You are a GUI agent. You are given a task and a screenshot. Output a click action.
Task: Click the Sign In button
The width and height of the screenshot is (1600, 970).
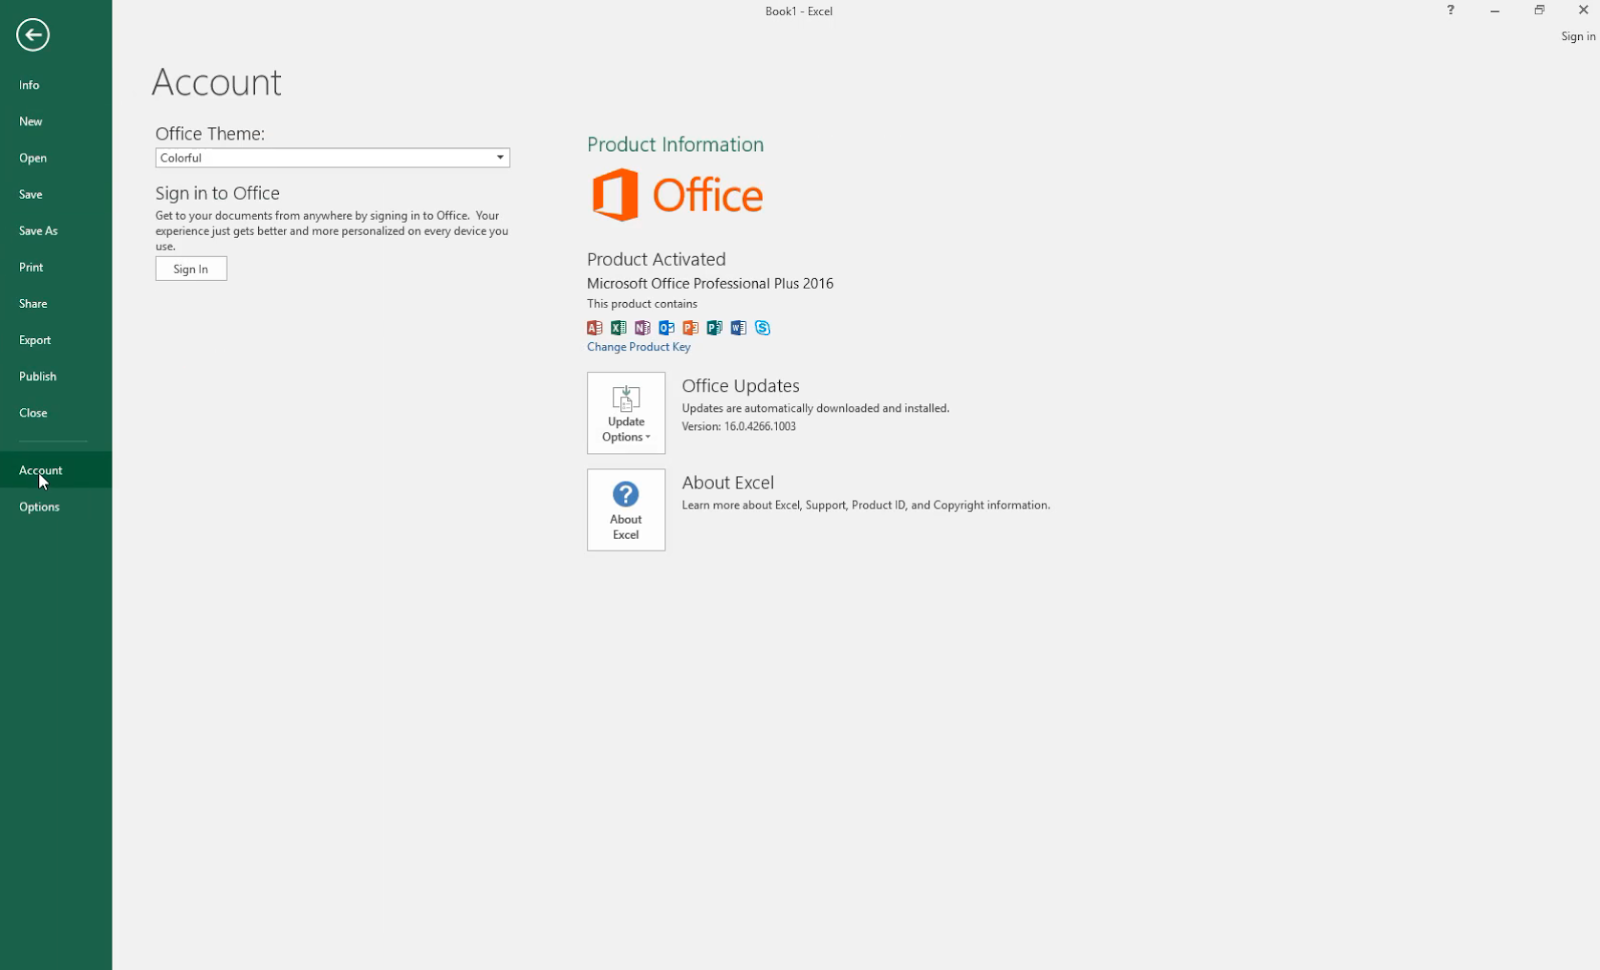tap(190, 268)
